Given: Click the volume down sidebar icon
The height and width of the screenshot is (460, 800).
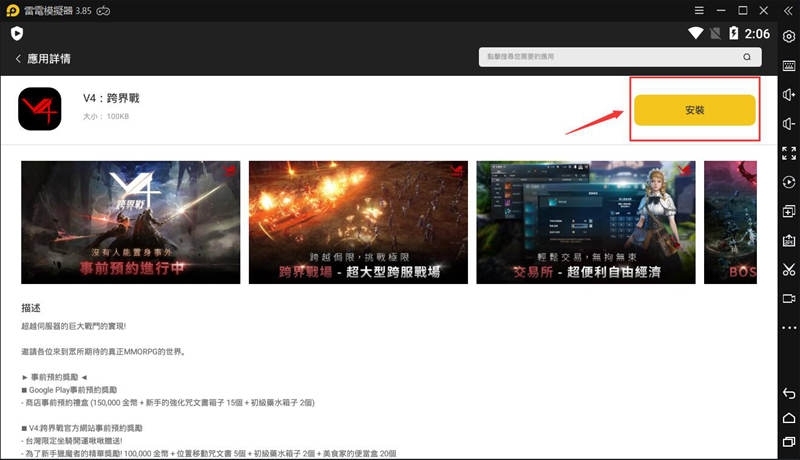Looking at the screenshot, I should 789,123.
